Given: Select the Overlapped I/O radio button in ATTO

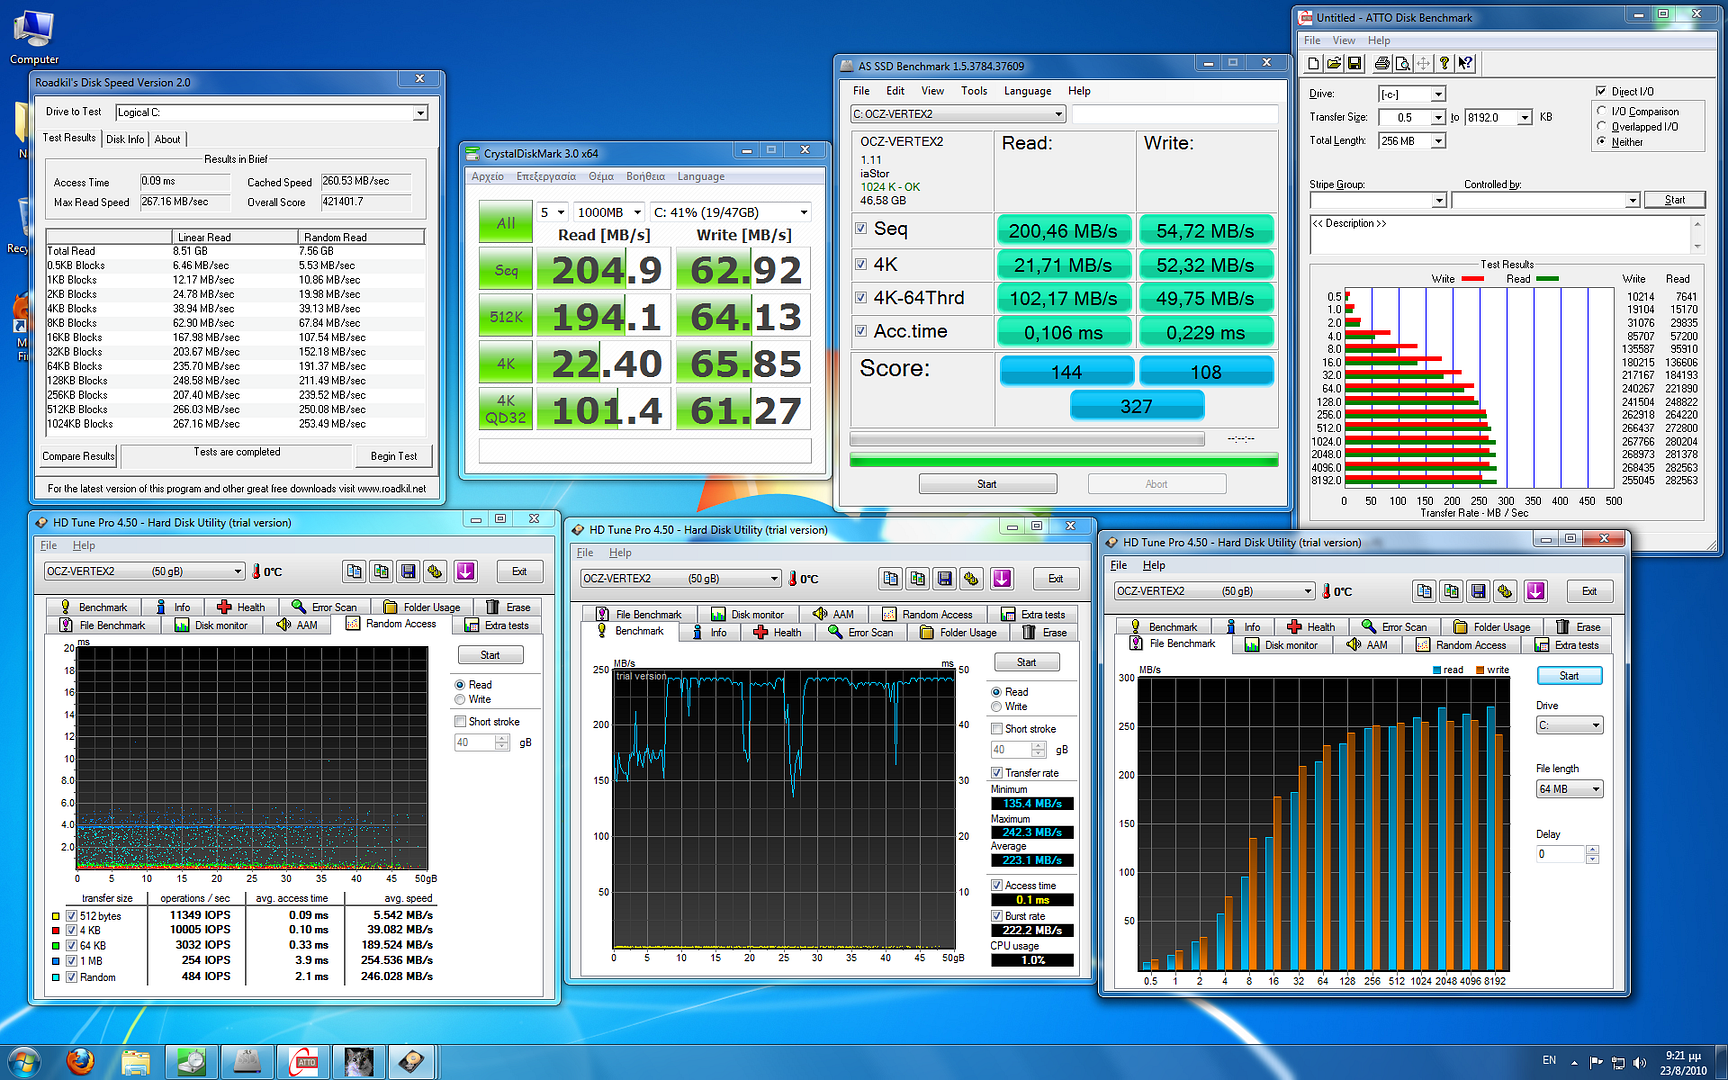Looking at the screenshot, I should 1601,125.
